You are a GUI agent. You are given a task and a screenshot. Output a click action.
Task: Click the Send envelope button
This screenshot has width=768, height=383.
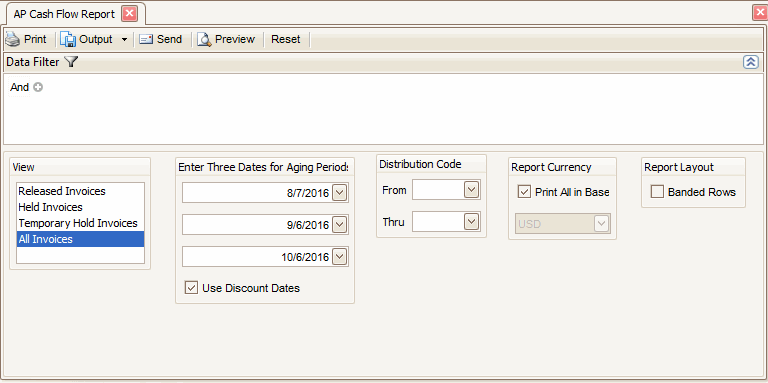[161, 39]
